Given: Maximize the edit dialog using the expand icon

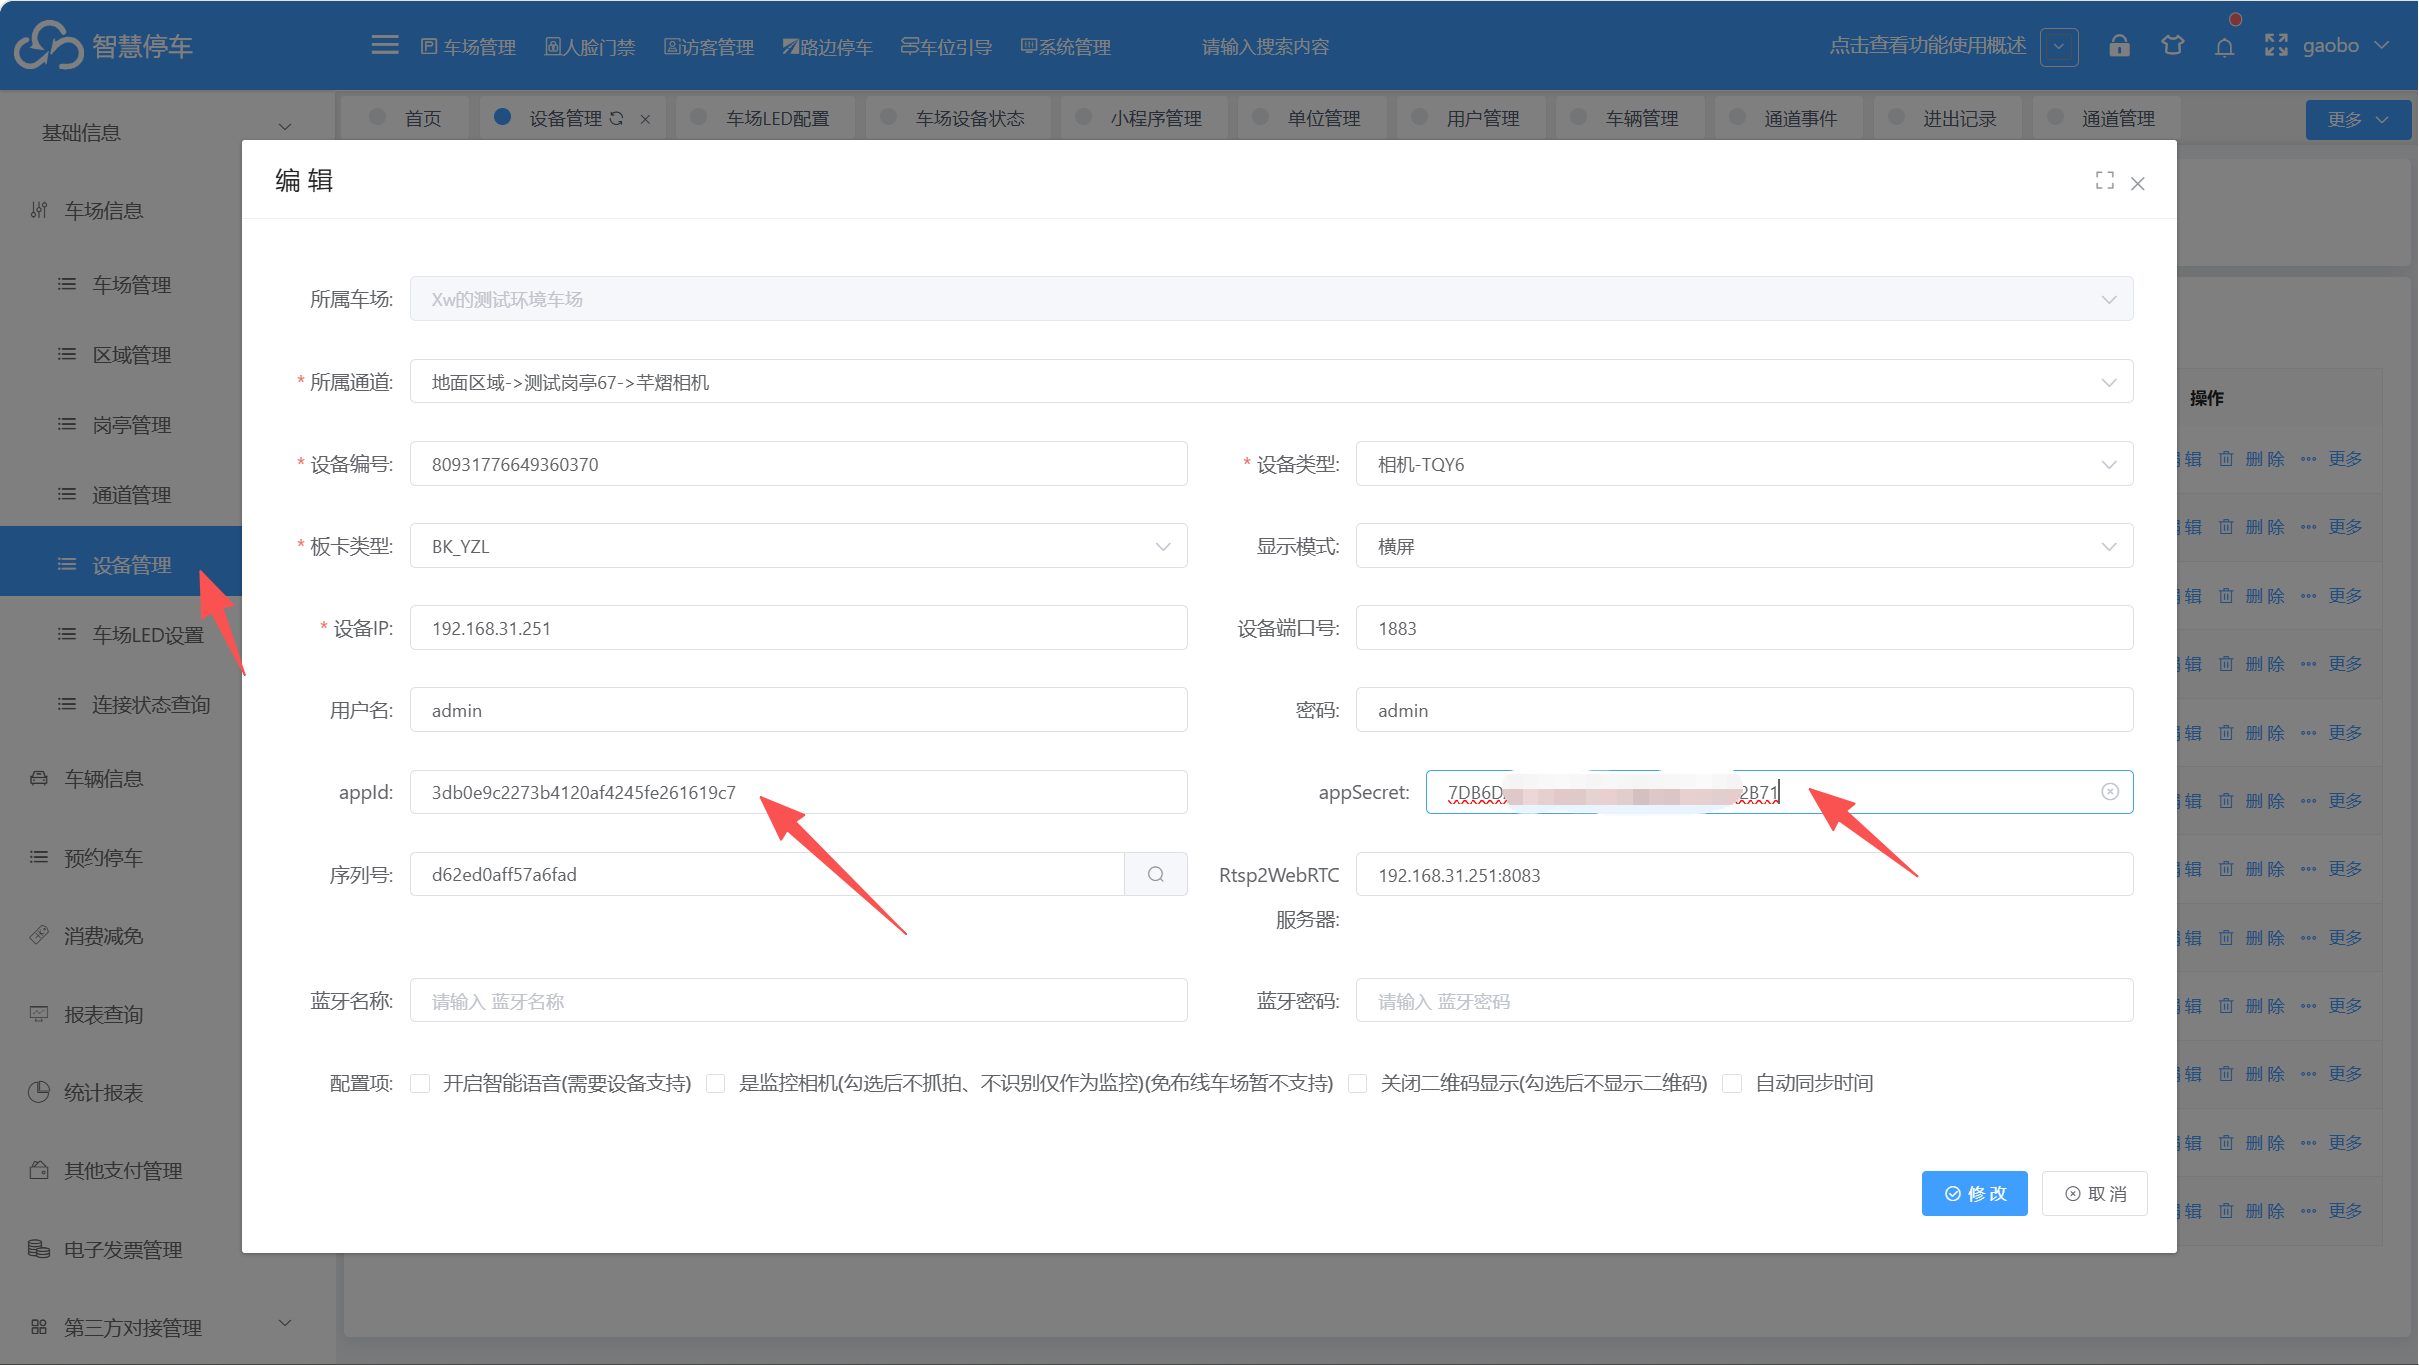Looking at the screenshot, I should coord(2105,180).
